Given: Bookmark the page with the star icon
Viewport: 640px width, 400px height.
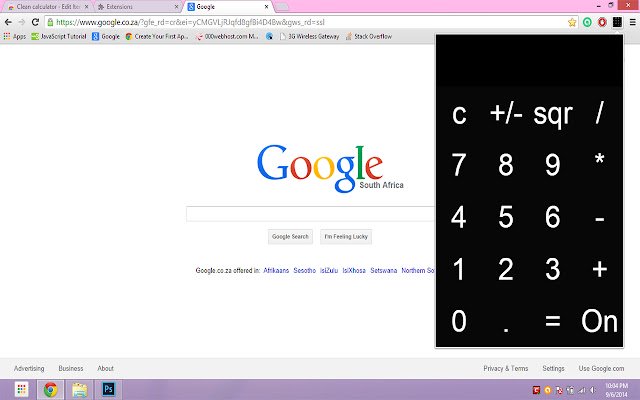Looking at the screenshot, I should (572, 22).
